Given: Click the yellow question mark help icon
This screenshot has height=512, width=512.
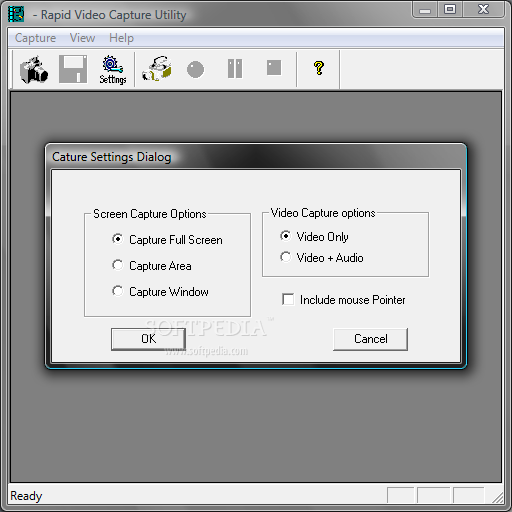Looking at the screenshot, I should click(319, 68).
